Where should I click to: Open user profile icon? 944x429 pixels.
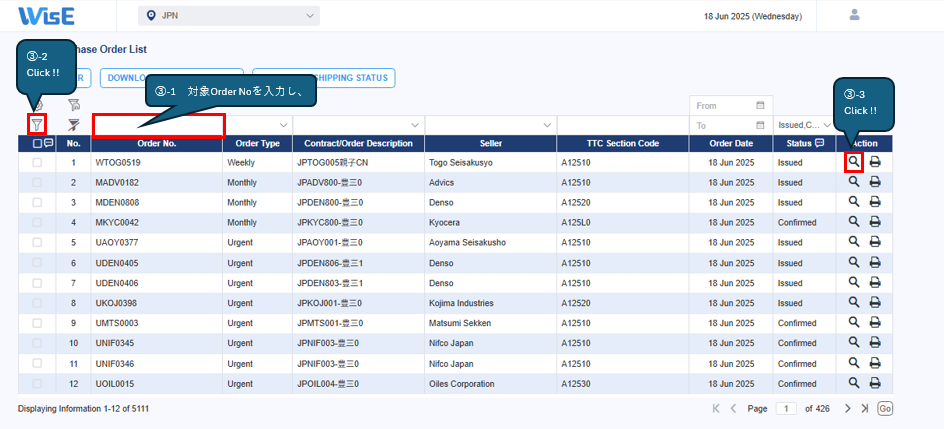854,15
